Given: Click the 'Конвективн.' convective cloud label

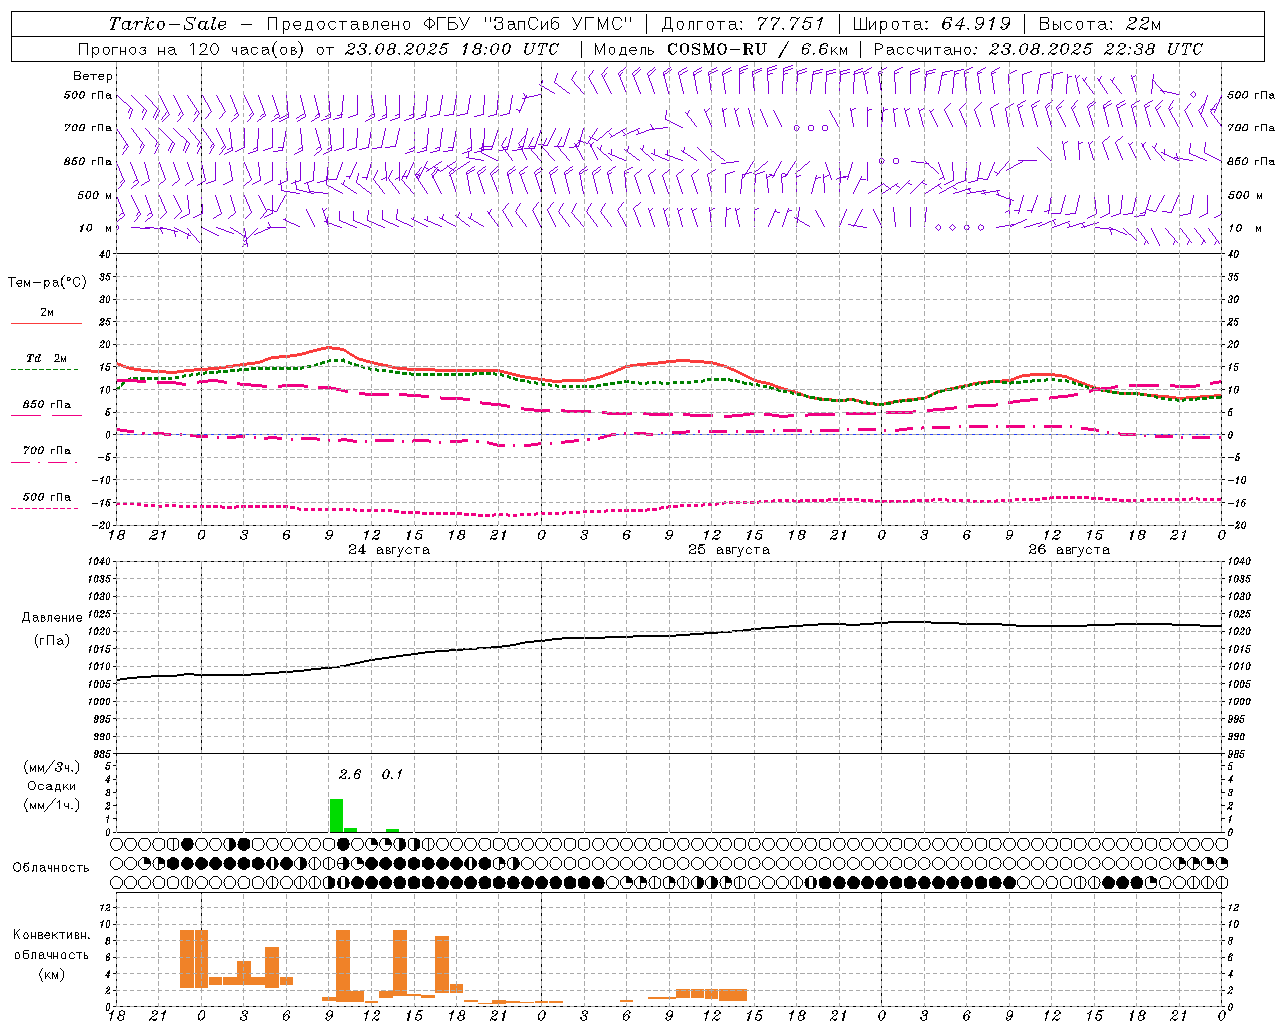Looking at the screenshot, I should tap(52, 935).
